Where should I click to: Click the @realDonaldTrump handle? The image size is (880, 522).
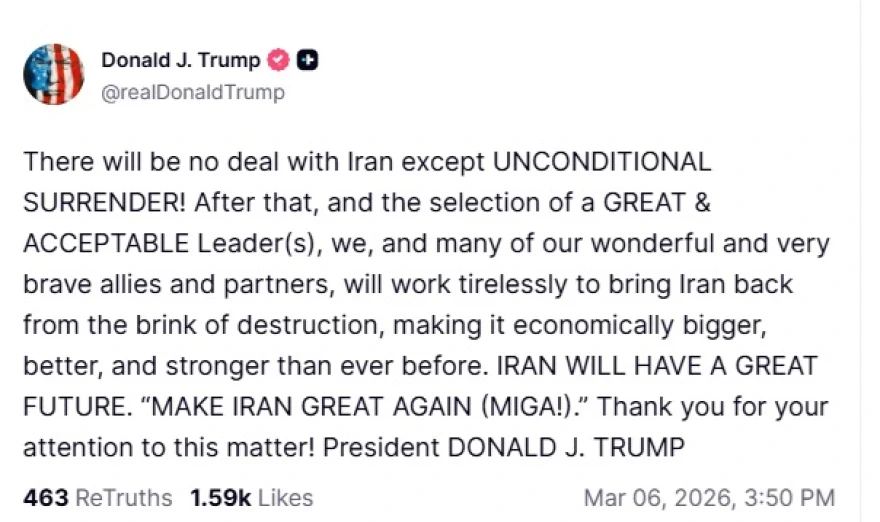coord(193,92)
